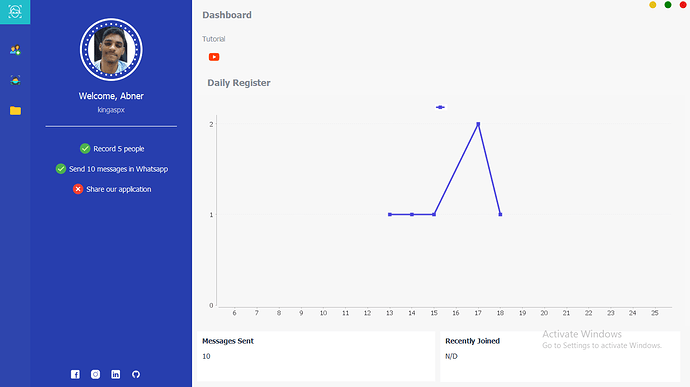
Task: Play the YouTube tutorial icon
Action: (214, 57)
